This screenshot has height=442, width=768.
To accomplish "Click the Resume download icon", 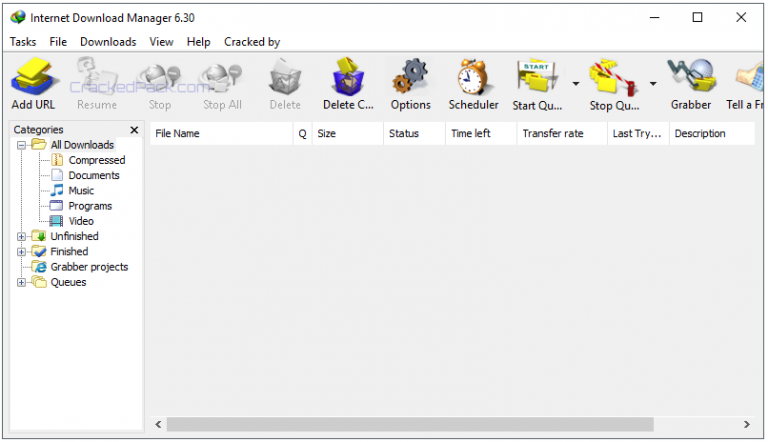I will click(96, 76).
